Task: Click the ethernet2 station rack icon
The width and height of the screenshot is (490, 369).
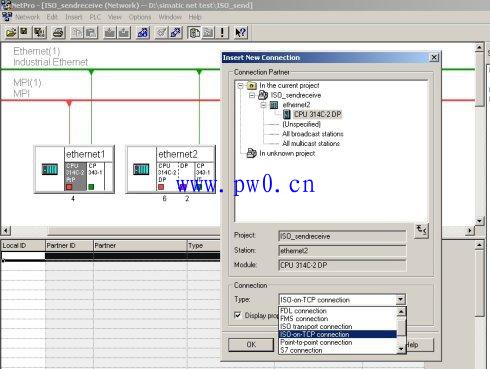Action: pyautogui.click(x=141, y=169)
